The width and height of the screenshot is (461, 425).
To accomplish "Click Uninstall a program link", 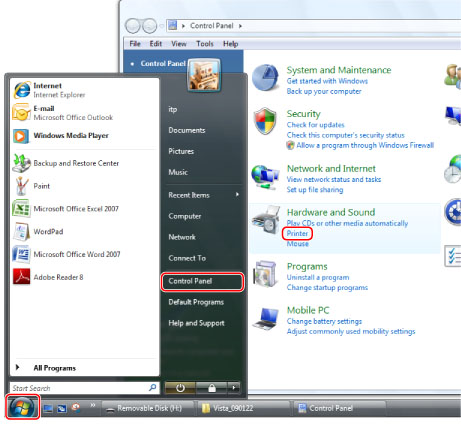I will pyautogui.click(x=318, y=277).
